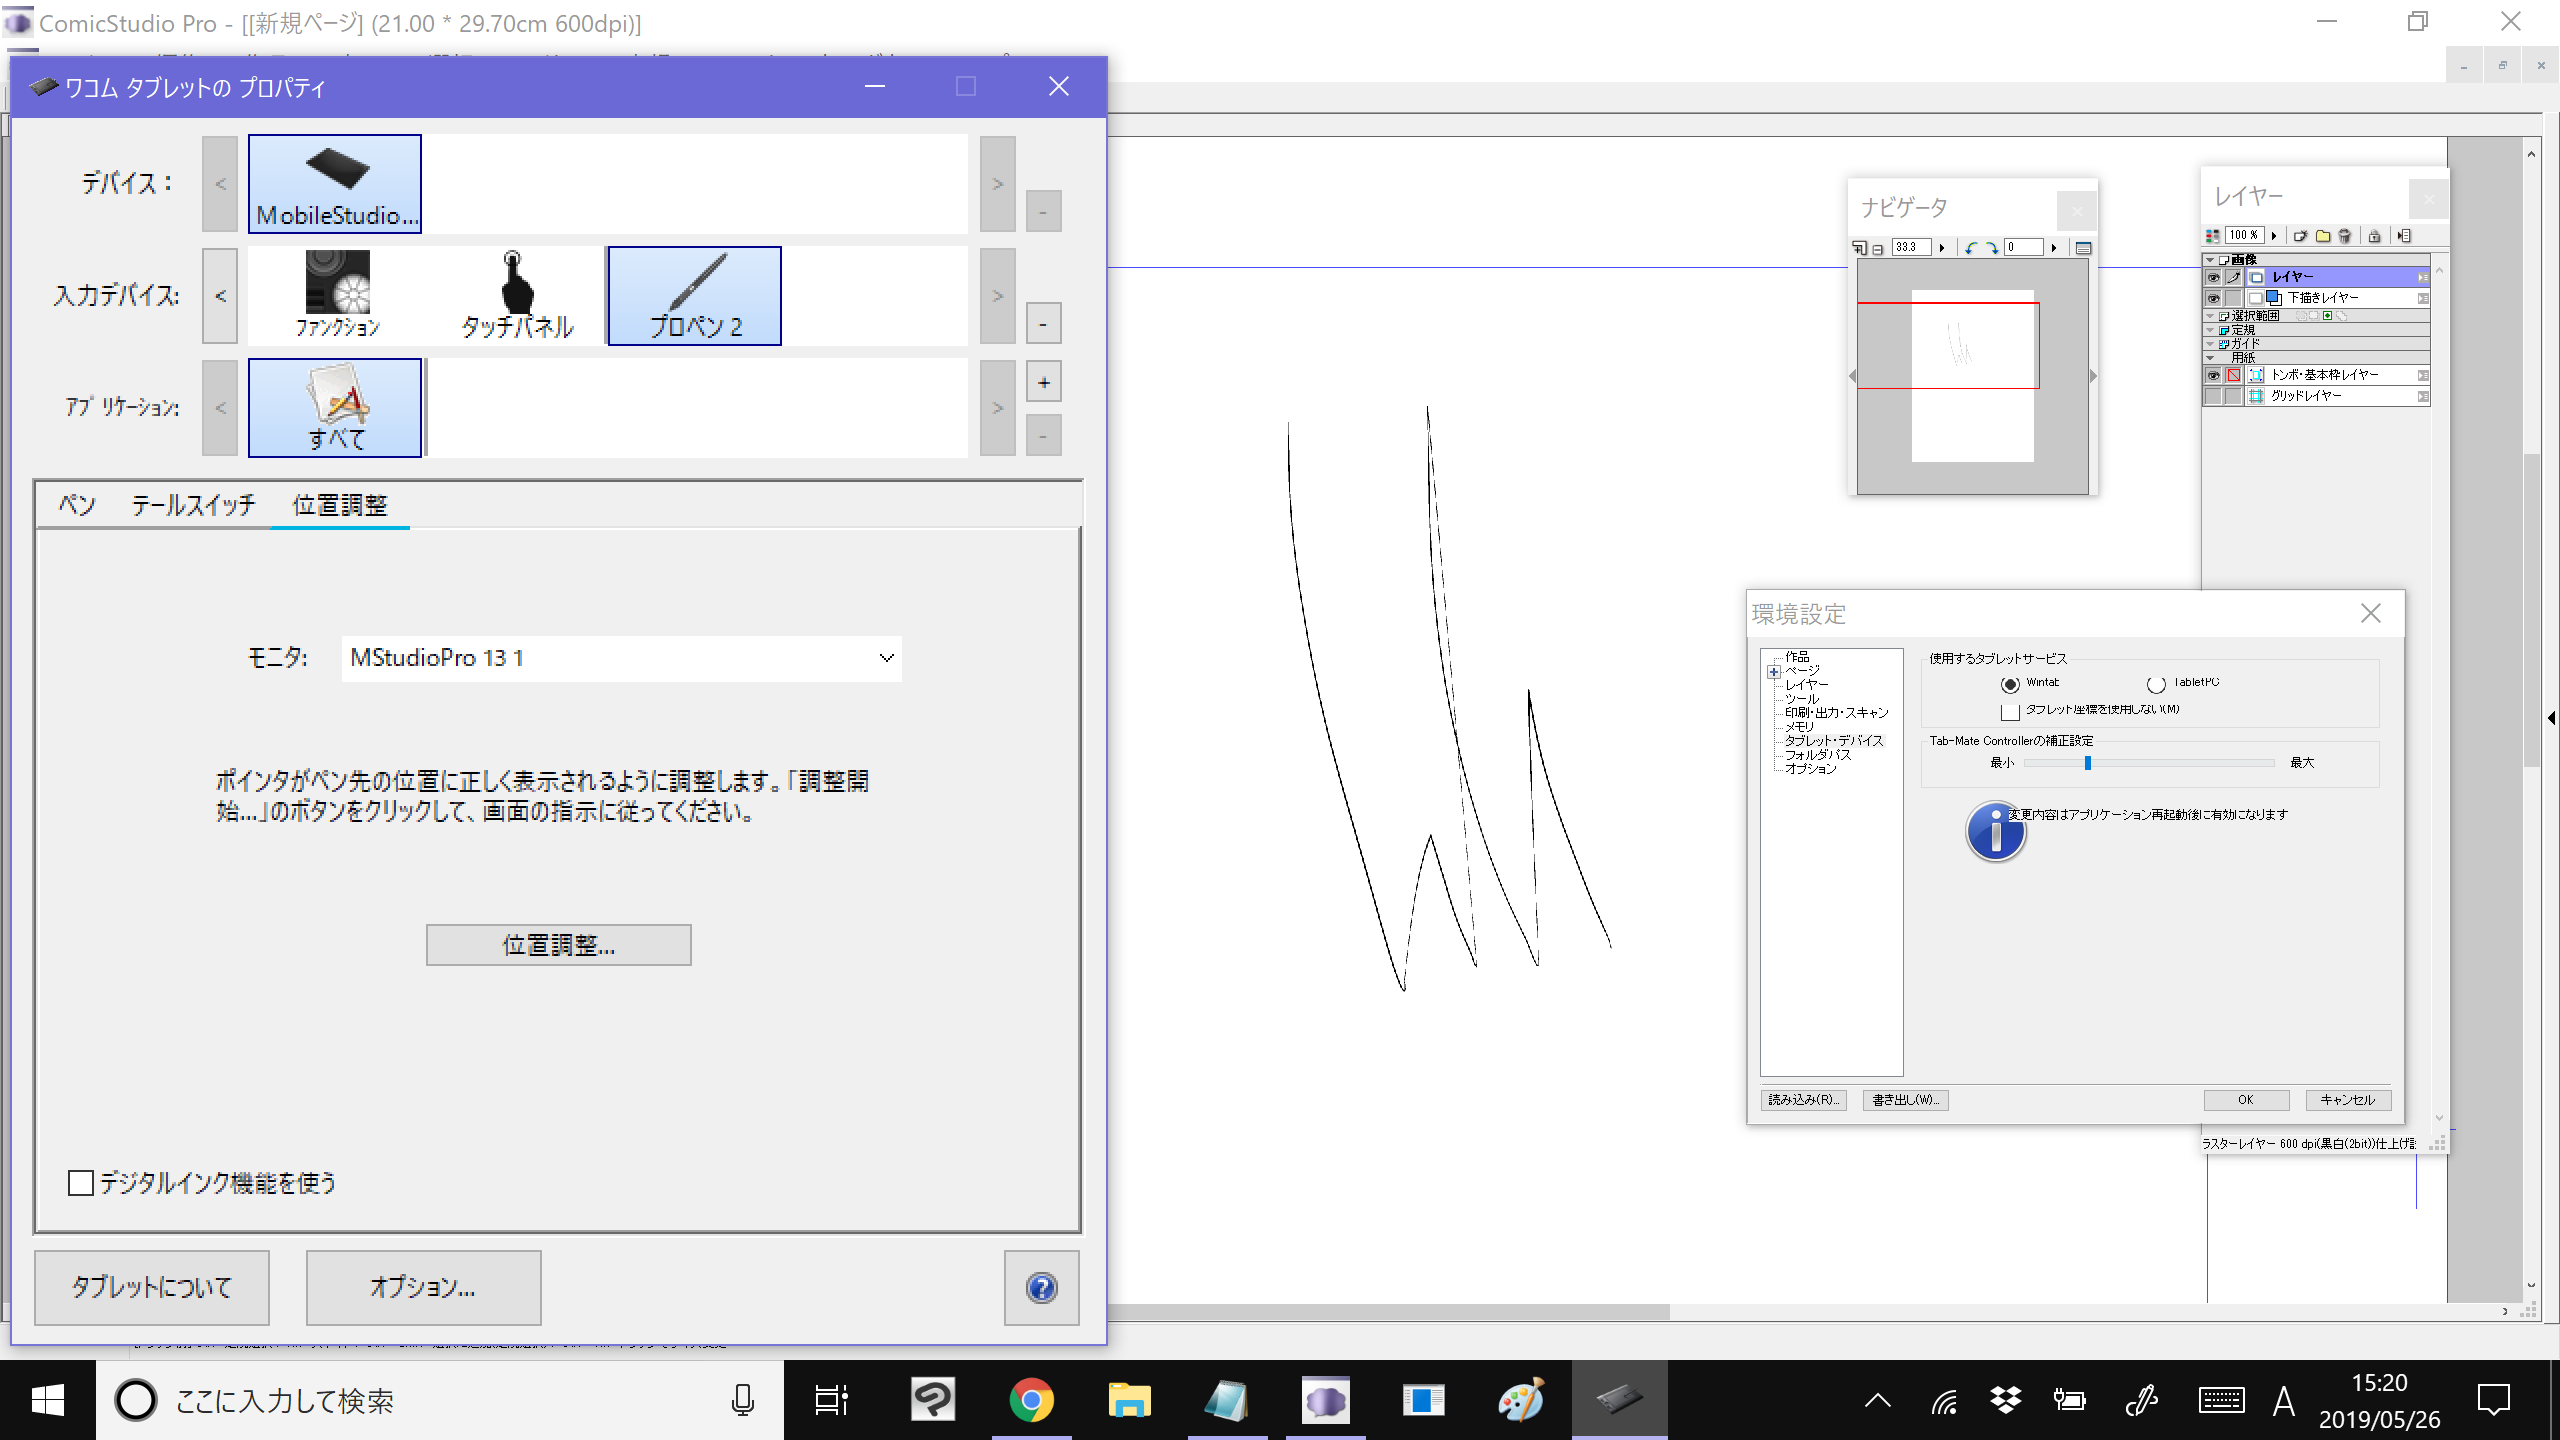
Task: Select the TabletPC radio button
Action: [x=2156, y=684]
